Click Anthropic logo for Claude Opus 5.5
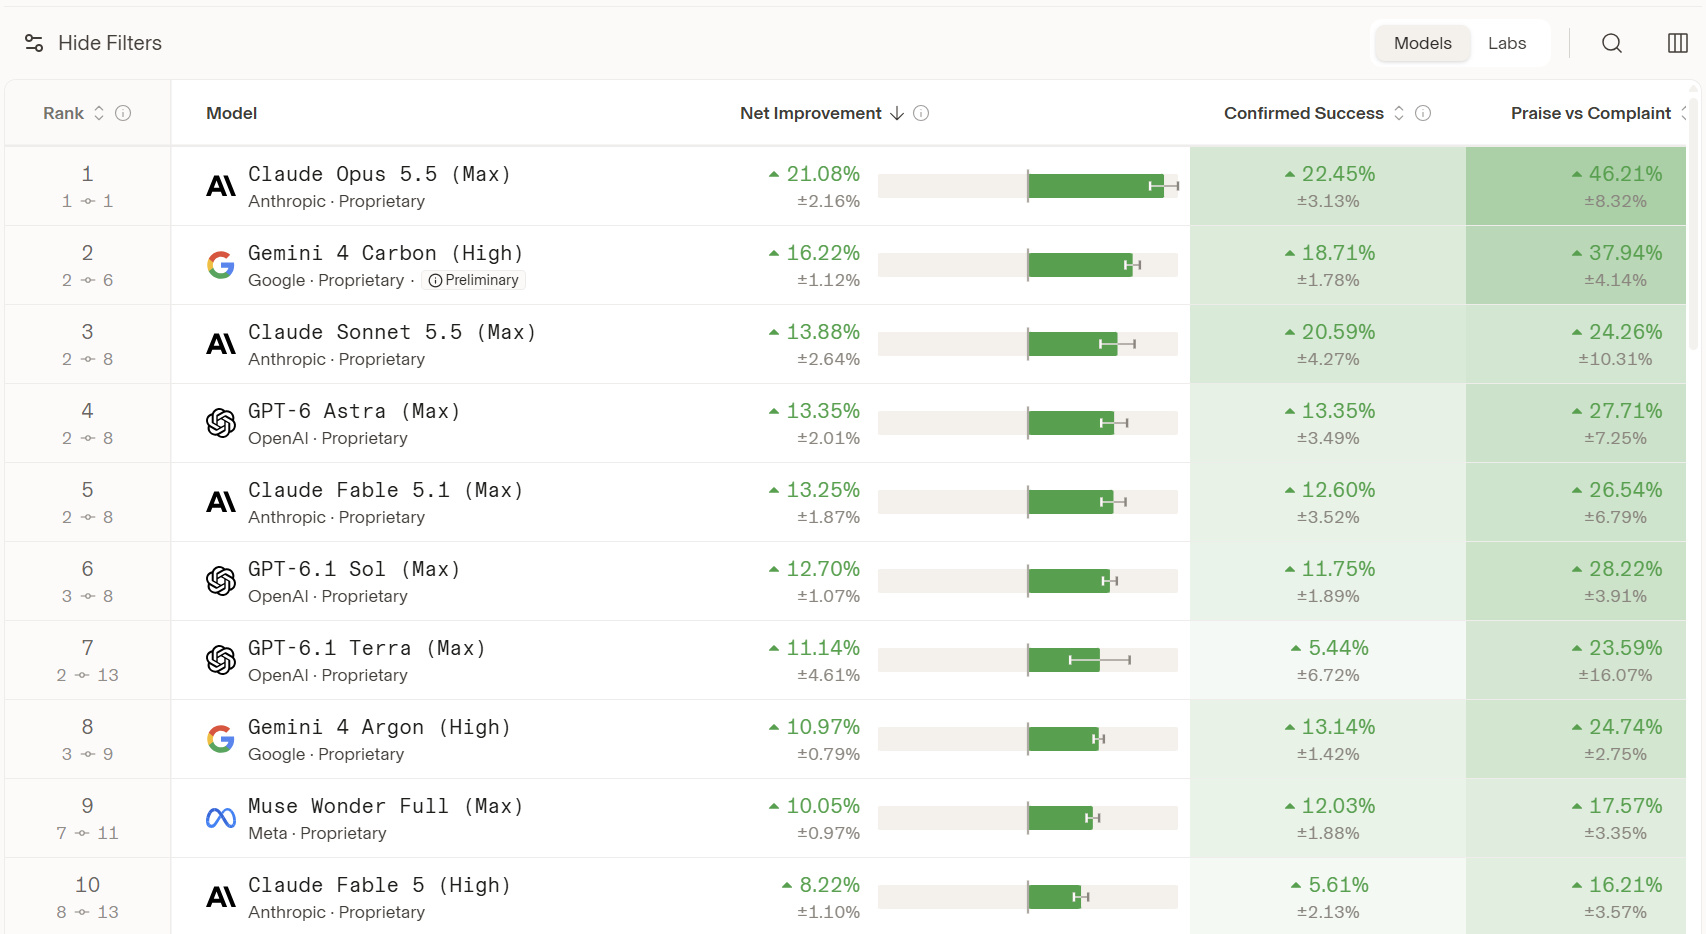This screenshot has height=934, width=1706. coord(221,186)
